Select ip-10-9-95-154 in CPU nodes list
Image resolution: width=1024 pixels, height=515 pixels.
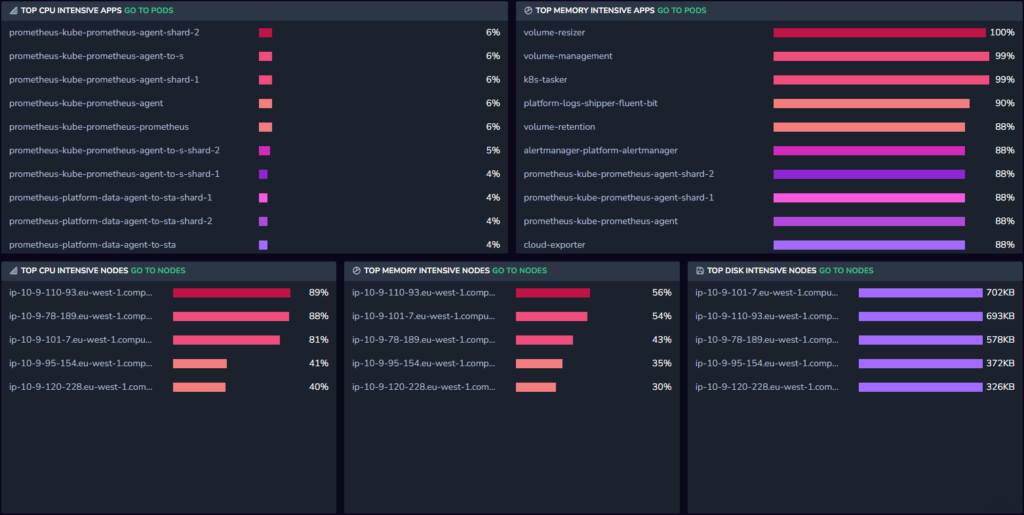pyautogui.click(x=81, y=363)
